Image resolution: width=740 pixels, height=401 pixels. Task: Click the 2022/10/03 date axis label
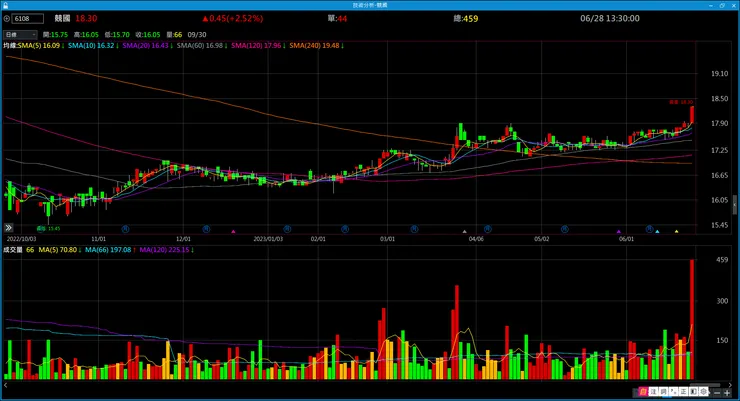tap(21, 239)
